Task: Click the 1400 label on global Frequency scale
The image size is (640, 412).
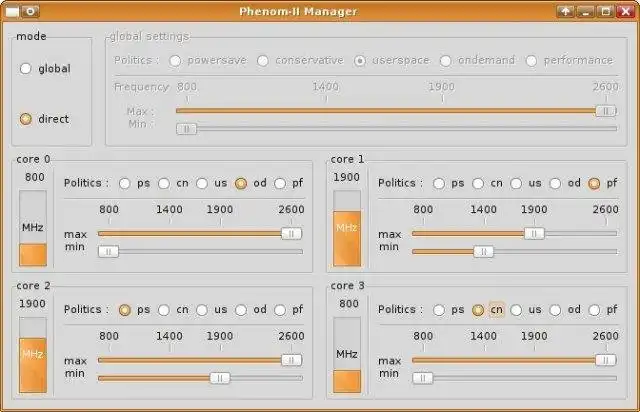Action: tap(326, 87)
